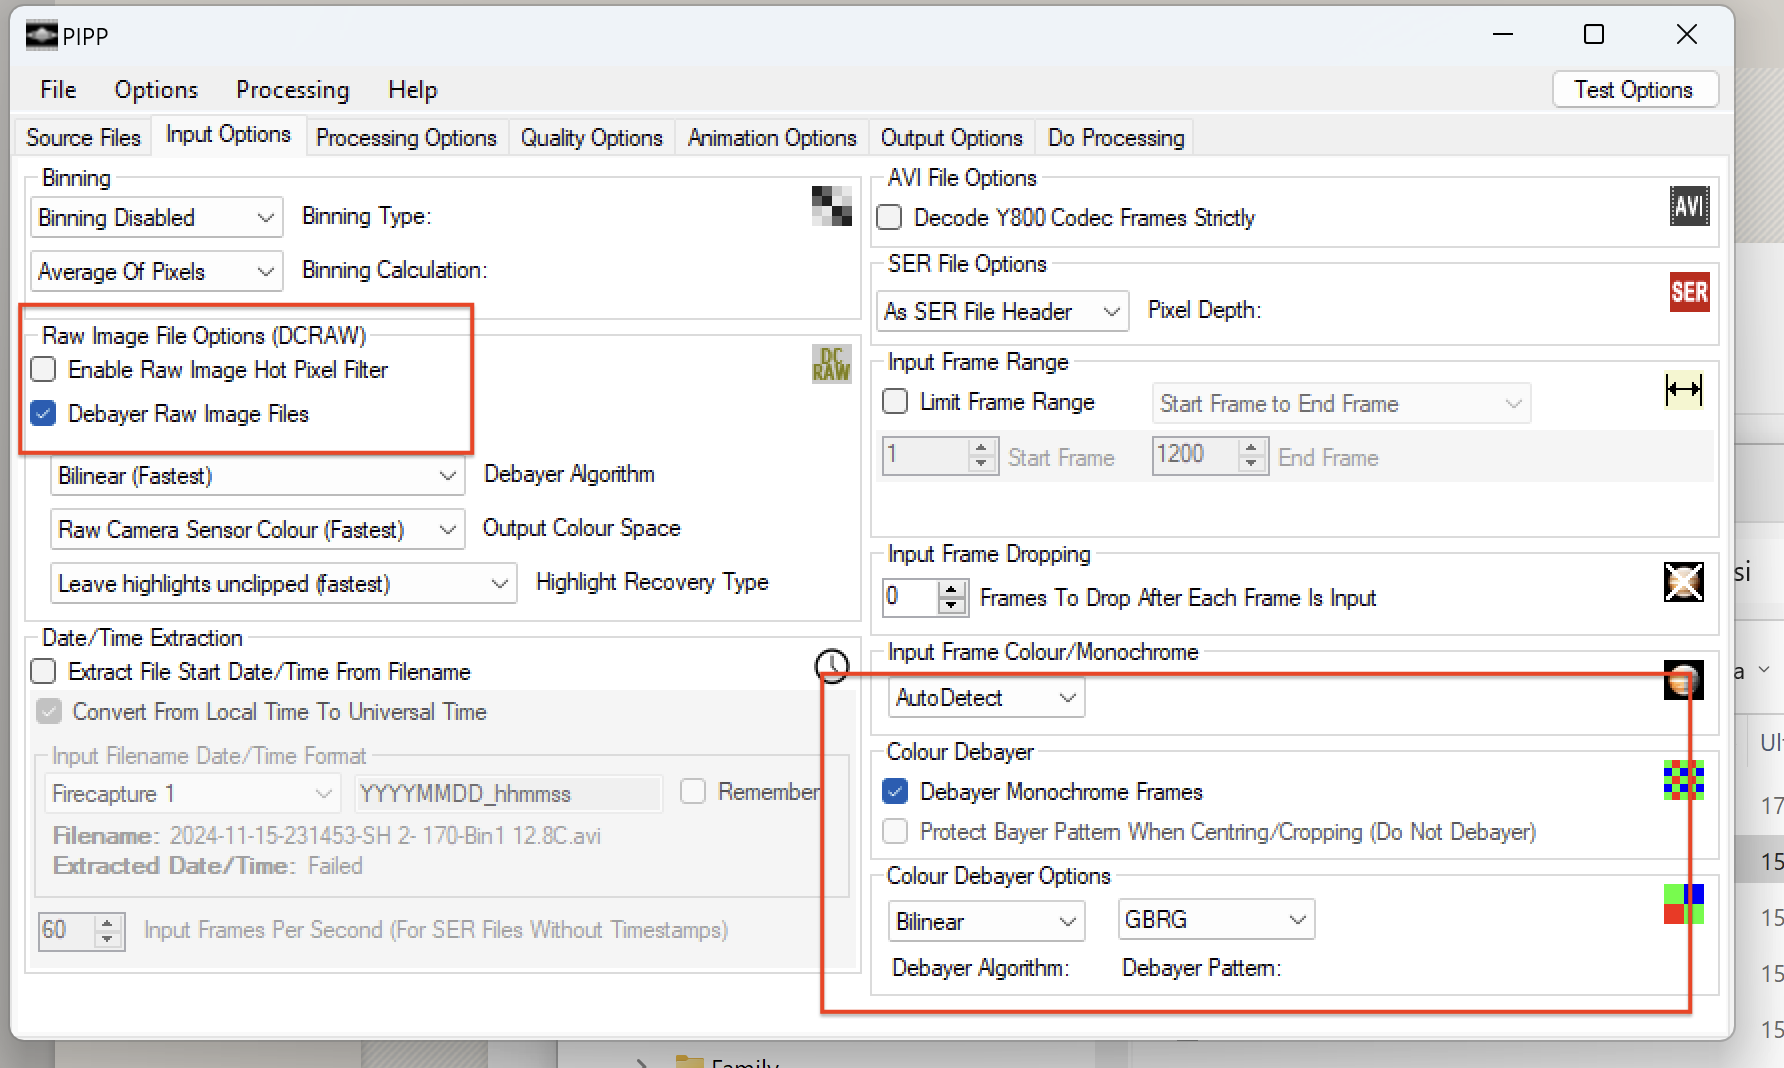Toggle Convert From Local Time To Universal Time
Screen dimensions: 1784x1068
(48, 712)
